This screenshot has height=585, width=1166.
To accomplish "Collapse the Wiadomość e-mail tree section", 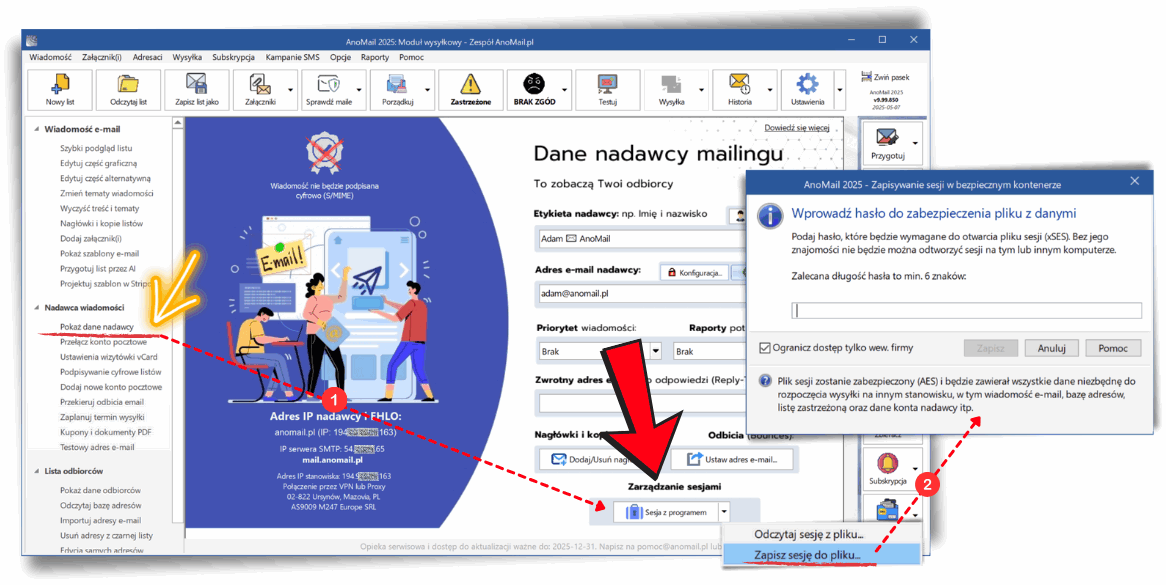I will pos(36,129).
